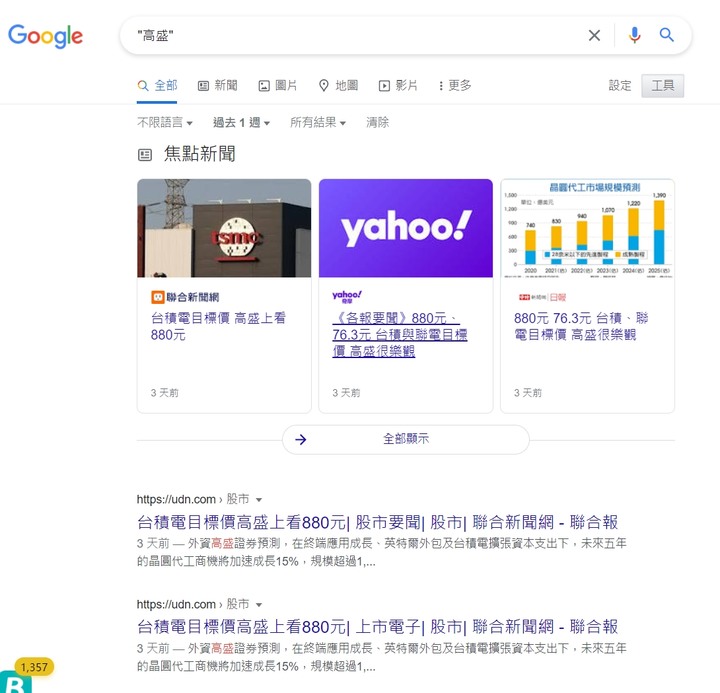Click the 聯合新聞網 source logo

click(185, 297)
